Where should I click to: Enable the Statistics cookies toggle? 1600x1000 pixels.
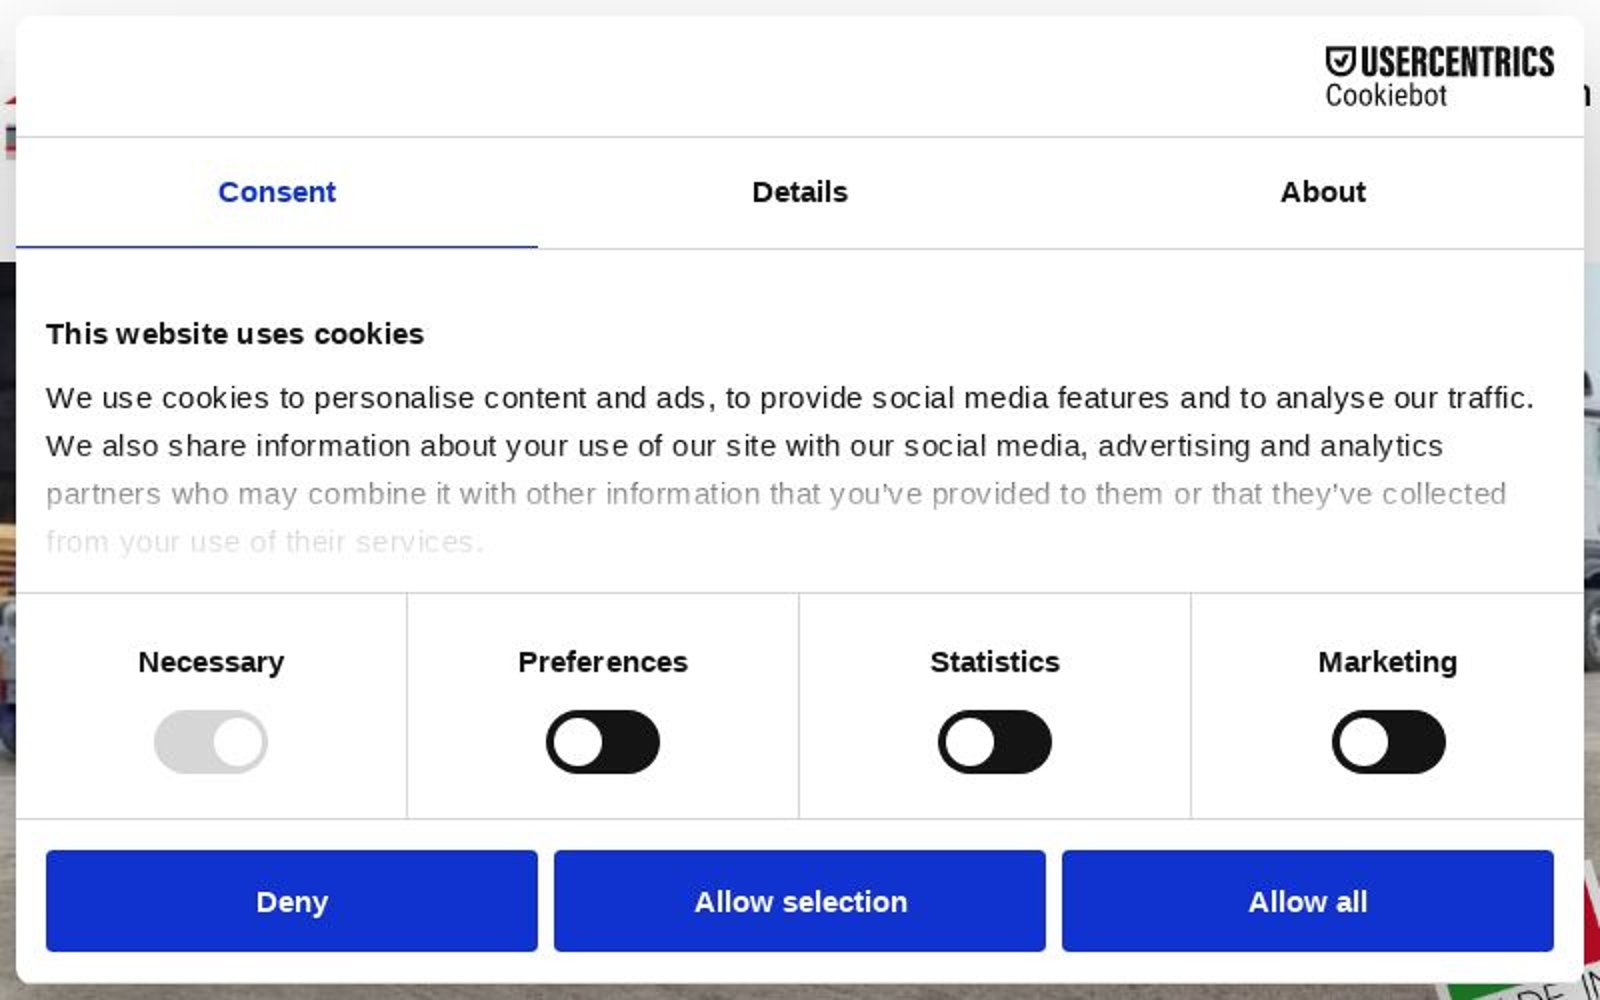point(994,742)
